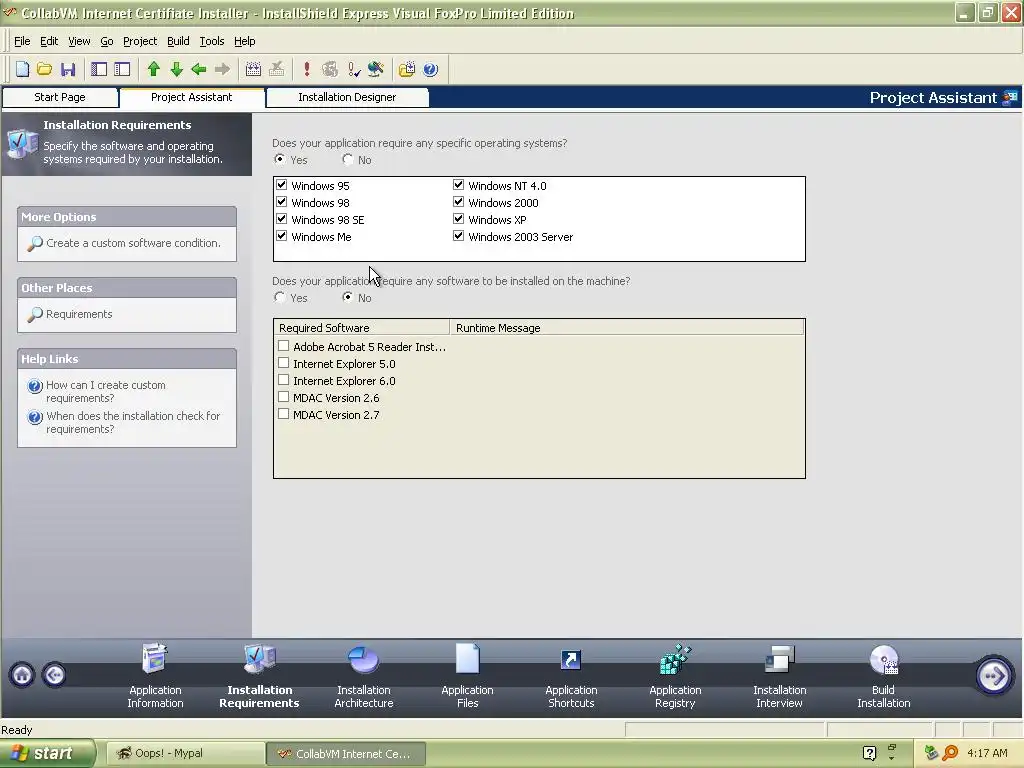The width and height of the screenshot is (1024, 768).
Task: Switch to the Installation Designer tab
Action: pos(347,97)
